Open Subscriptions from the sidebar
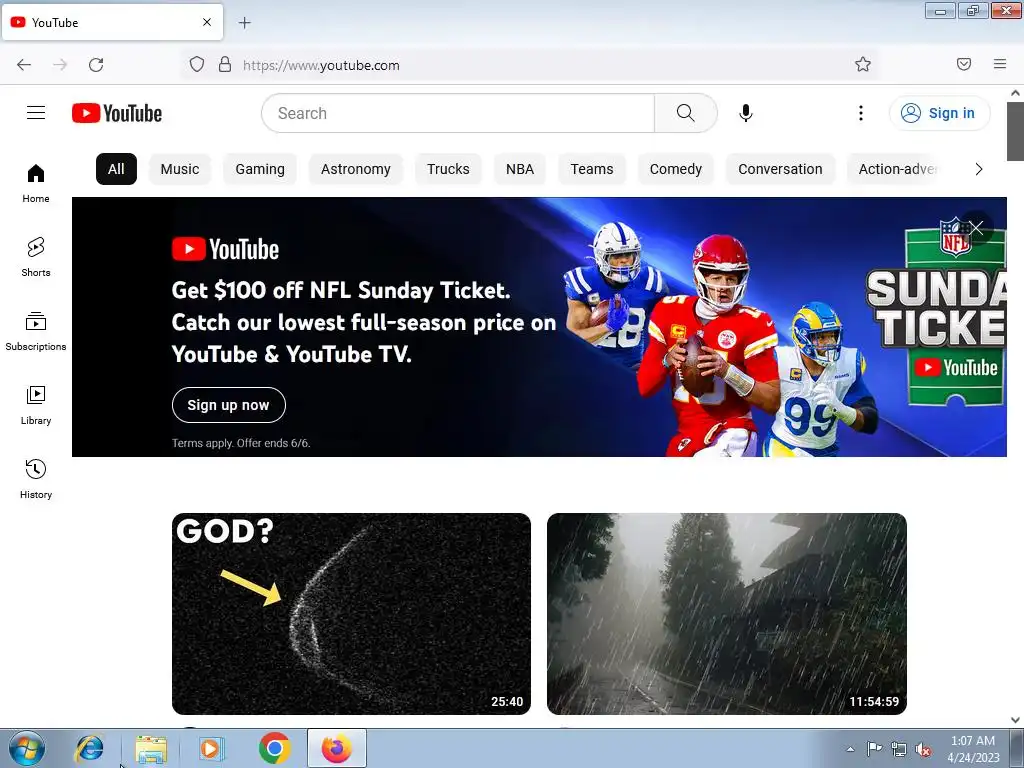The image size is (1024, 768). click(x=36, y=331)
